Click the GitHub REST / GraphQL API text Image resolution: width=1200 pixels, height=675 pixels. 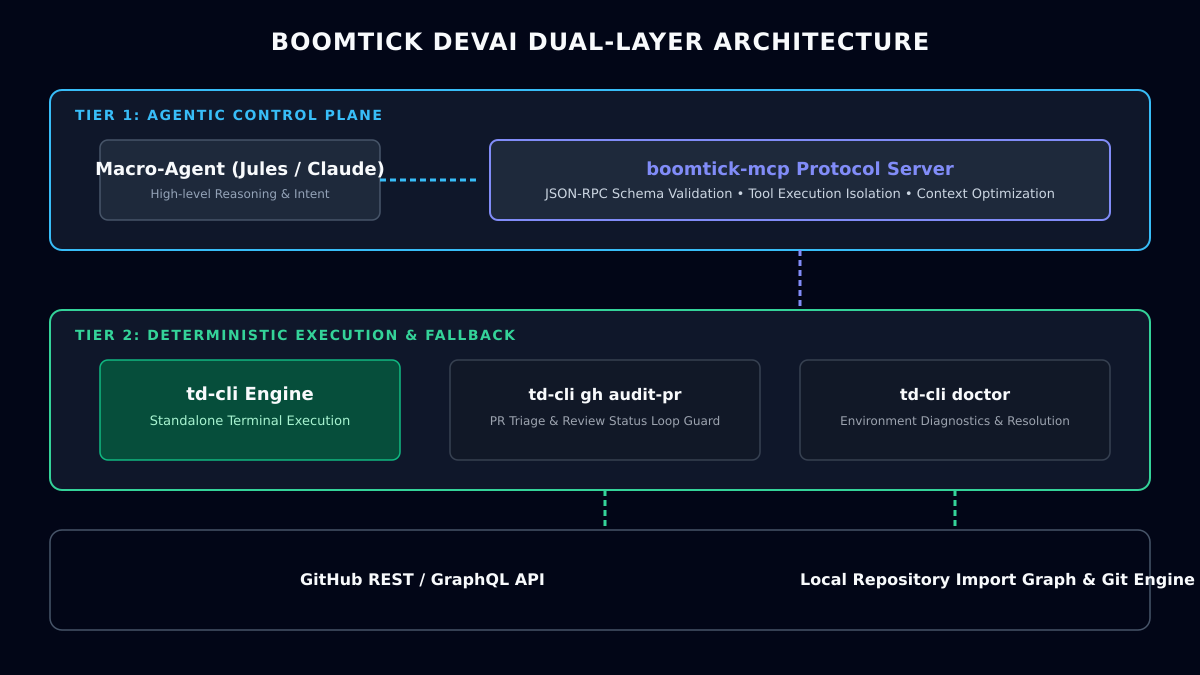422,580
